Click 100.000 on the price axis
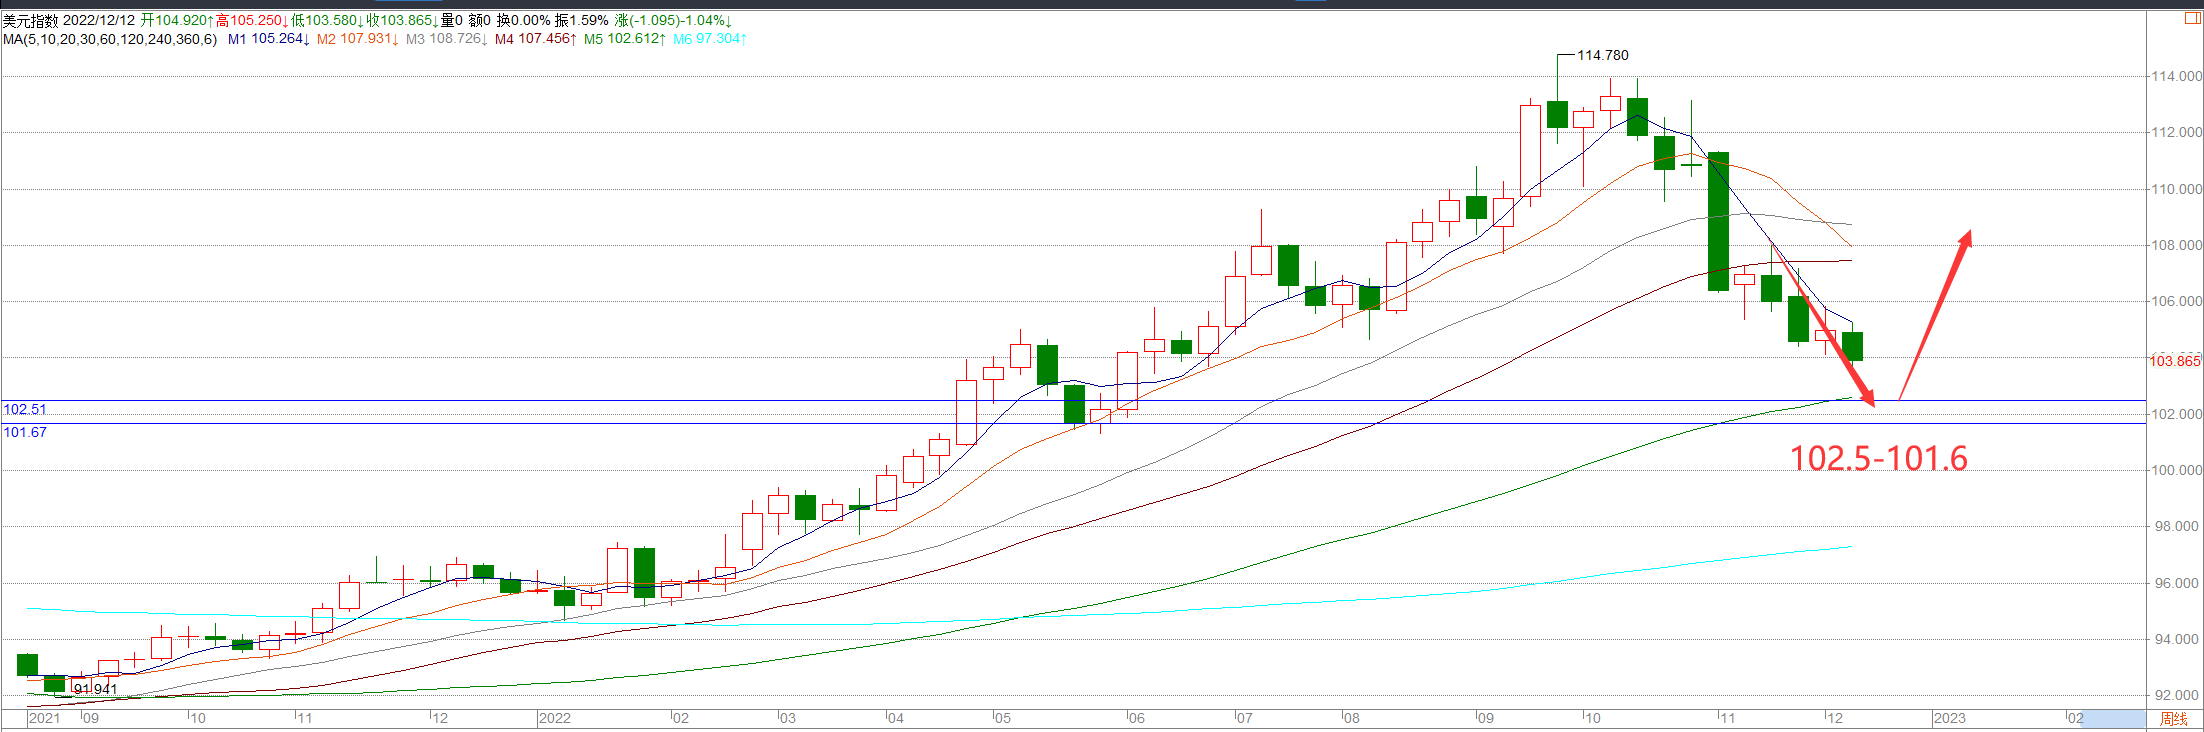The image size is (2204, 732). tap(2176, 470)
